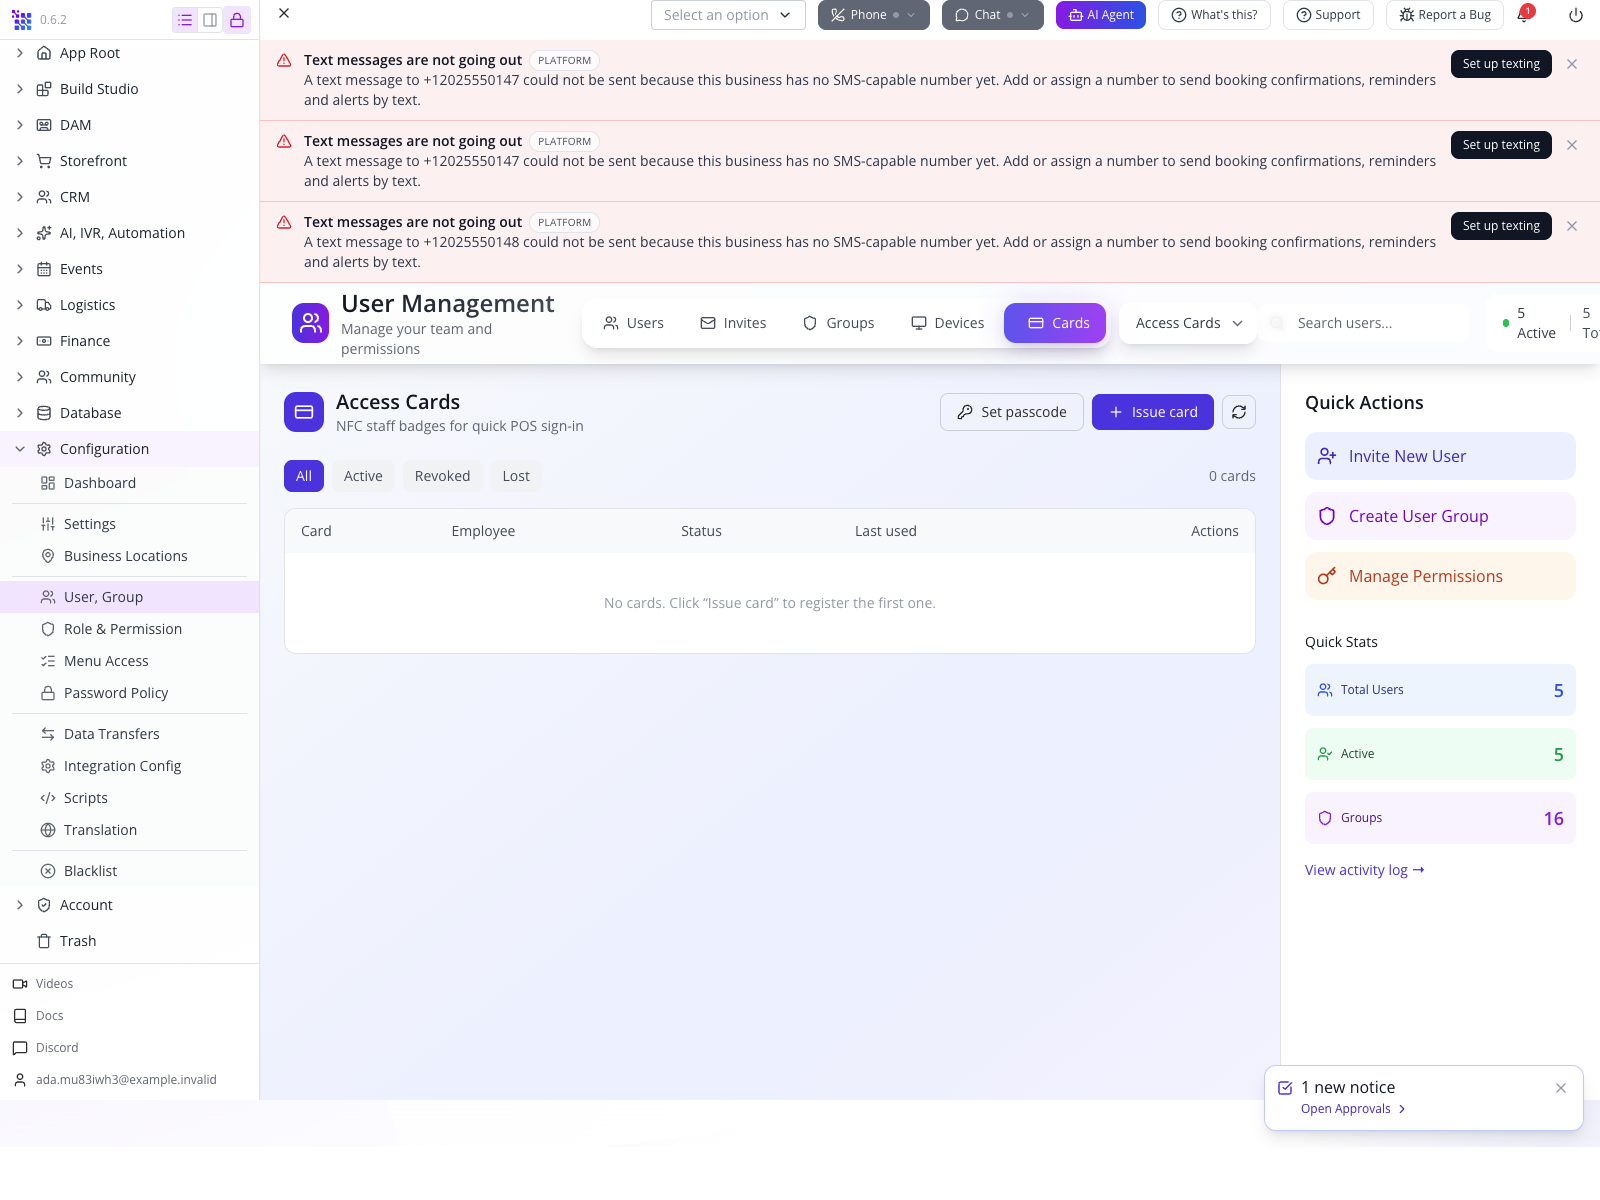Choose Invite New User quick action
The height and width of the screenshot is (1200, 1600).
click(x=1440, y=456)
